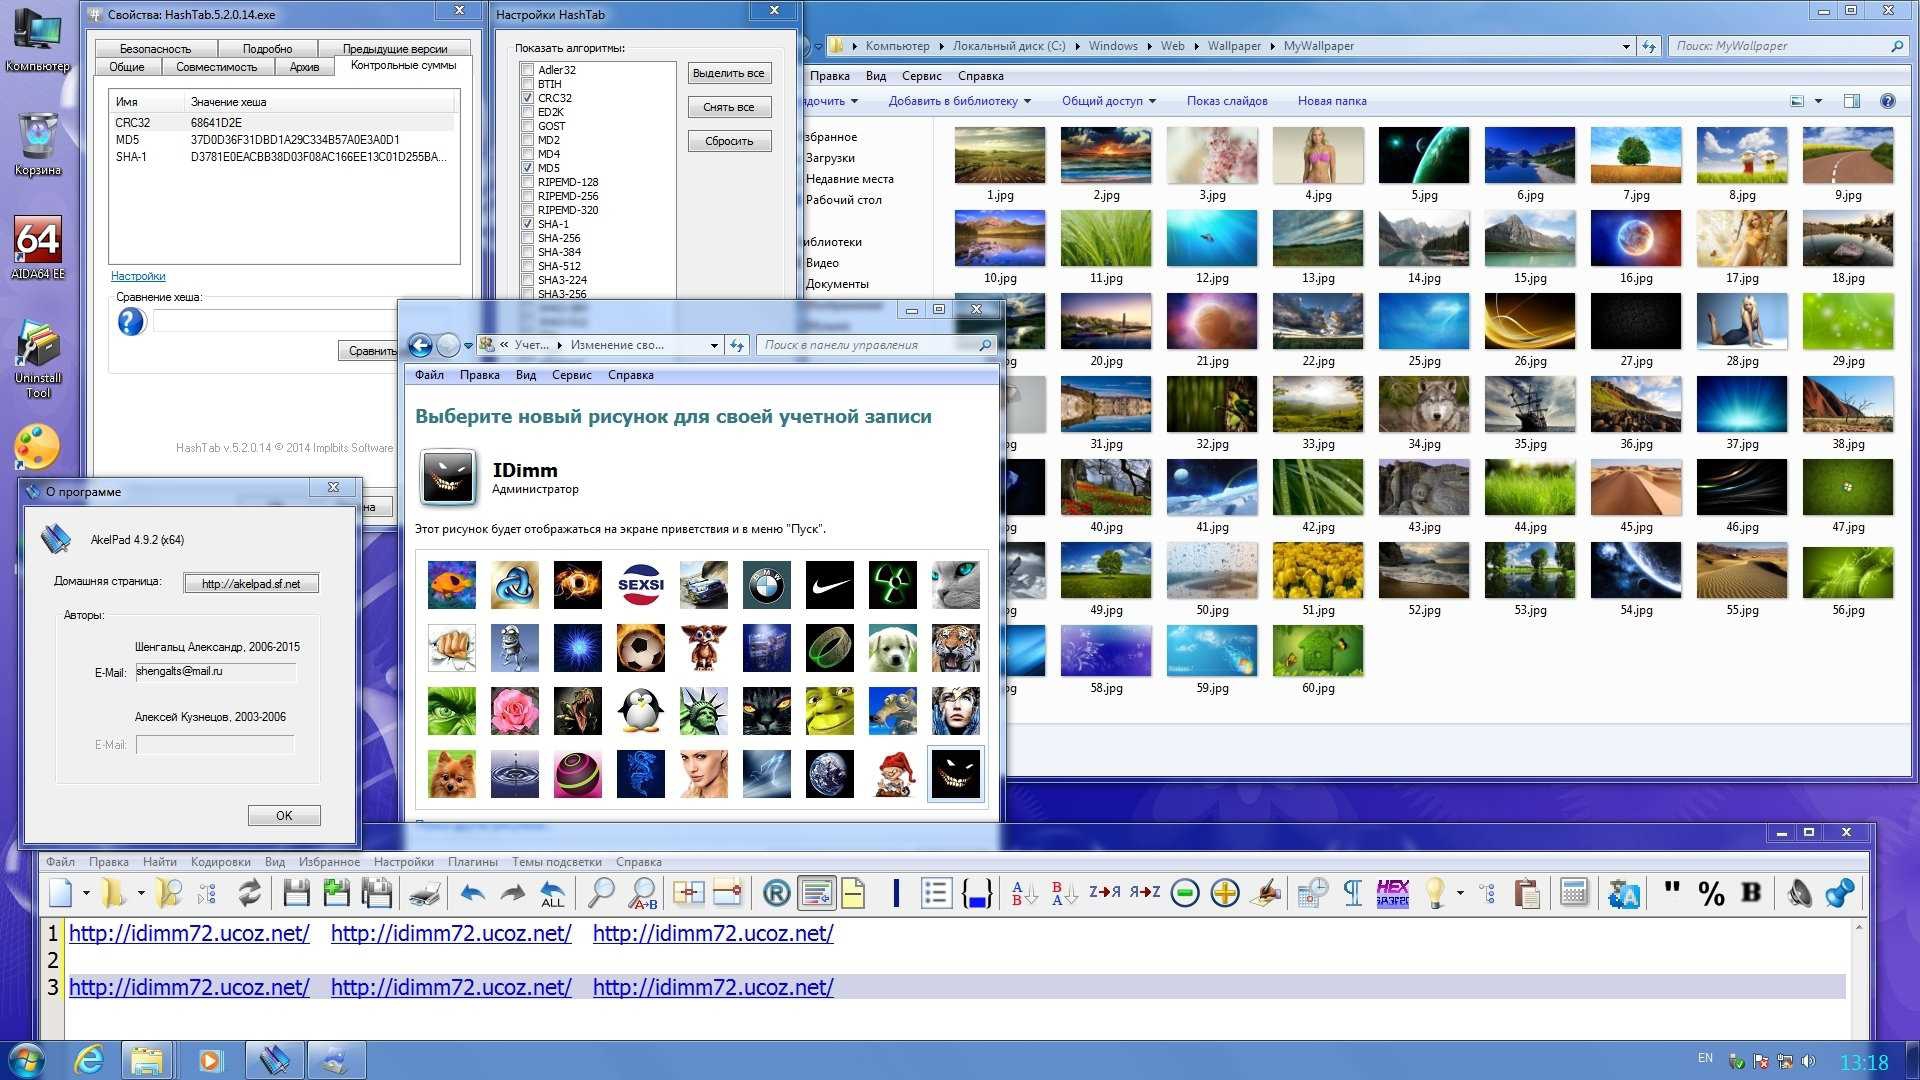The height and width of the screenshot is (1080, 1920).
Task: Switch to the 'Совместимость' tab in Properties
Action: pyautogui.click(x=216, y=67)
